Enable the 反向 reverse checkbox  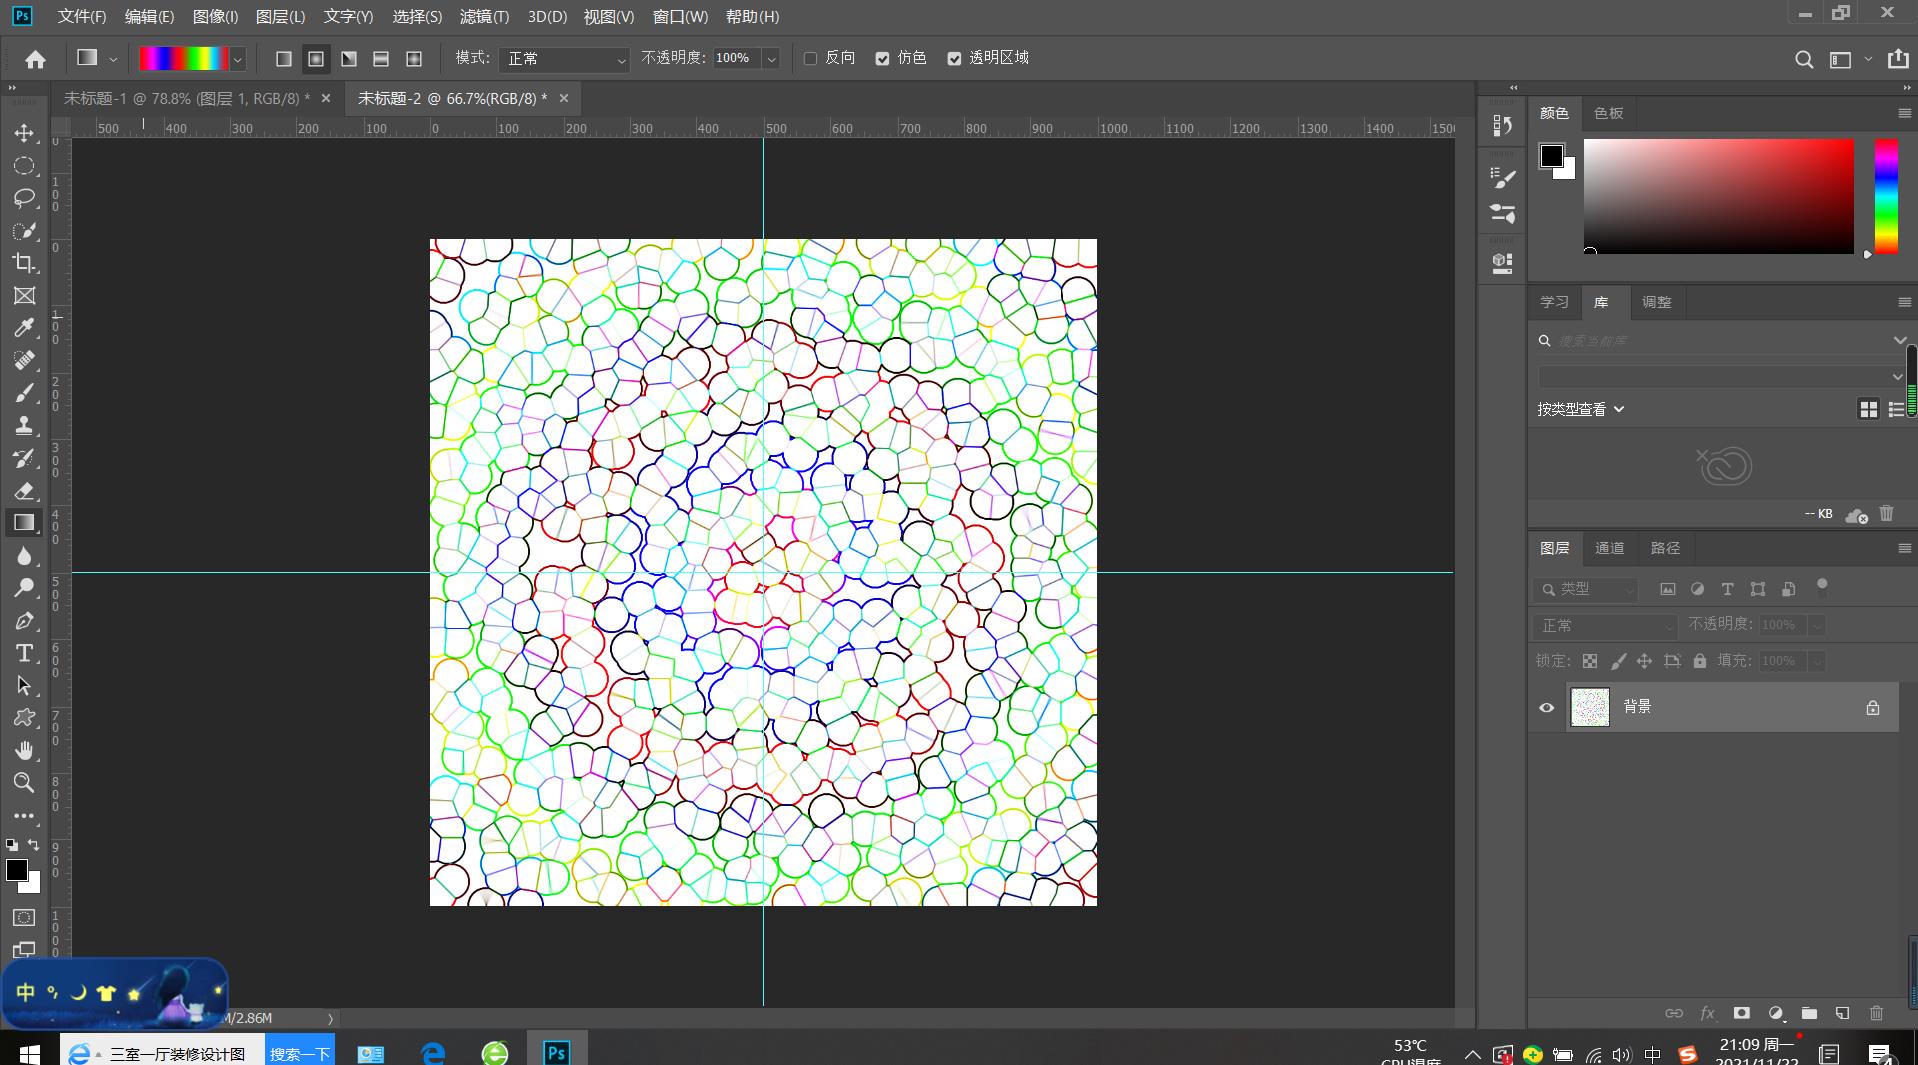click(x=810, y=59)
